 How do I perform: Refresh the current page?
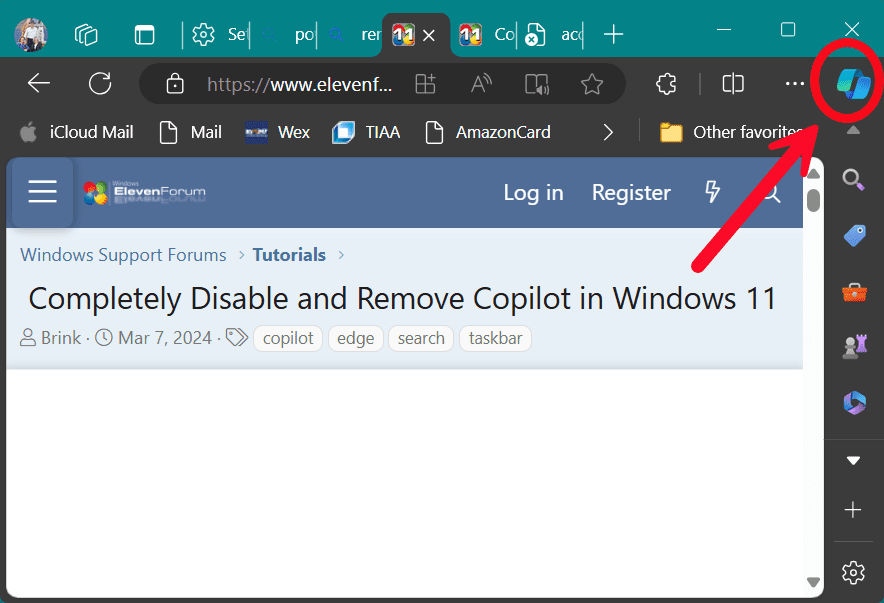point(100,83)
